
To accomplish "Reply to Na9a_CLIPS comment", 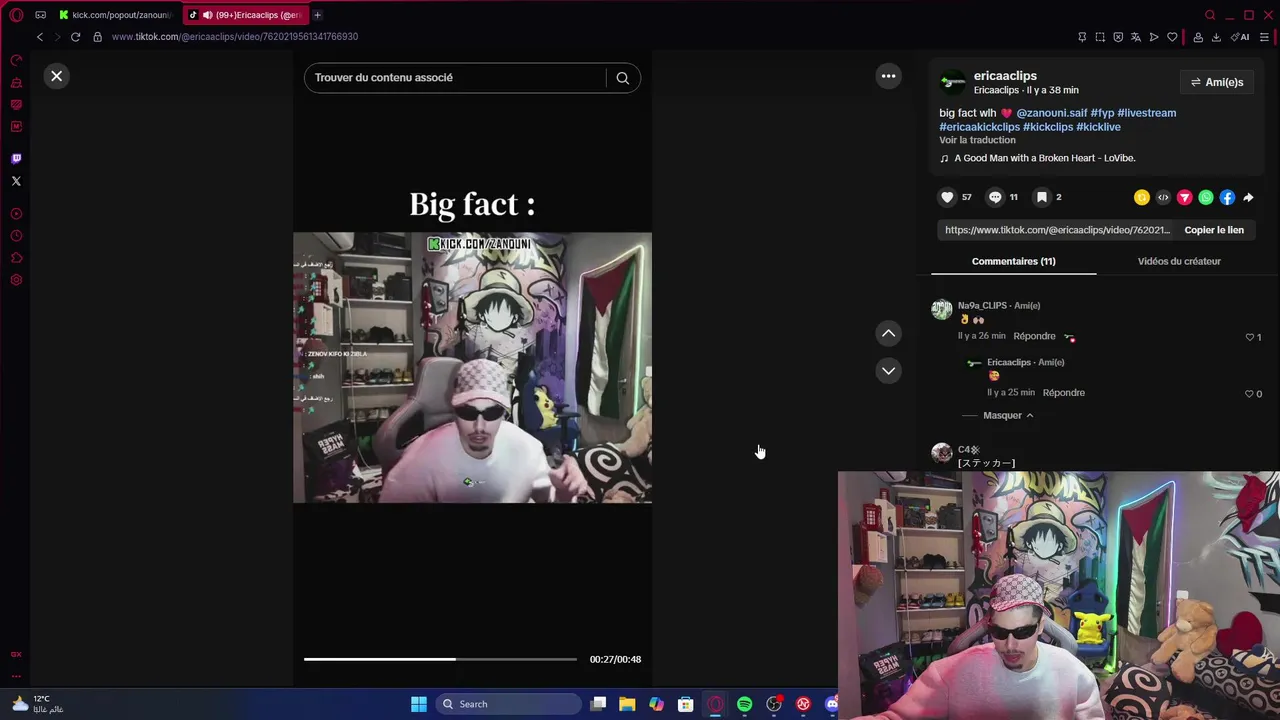I will click(x=1034, y=336).
